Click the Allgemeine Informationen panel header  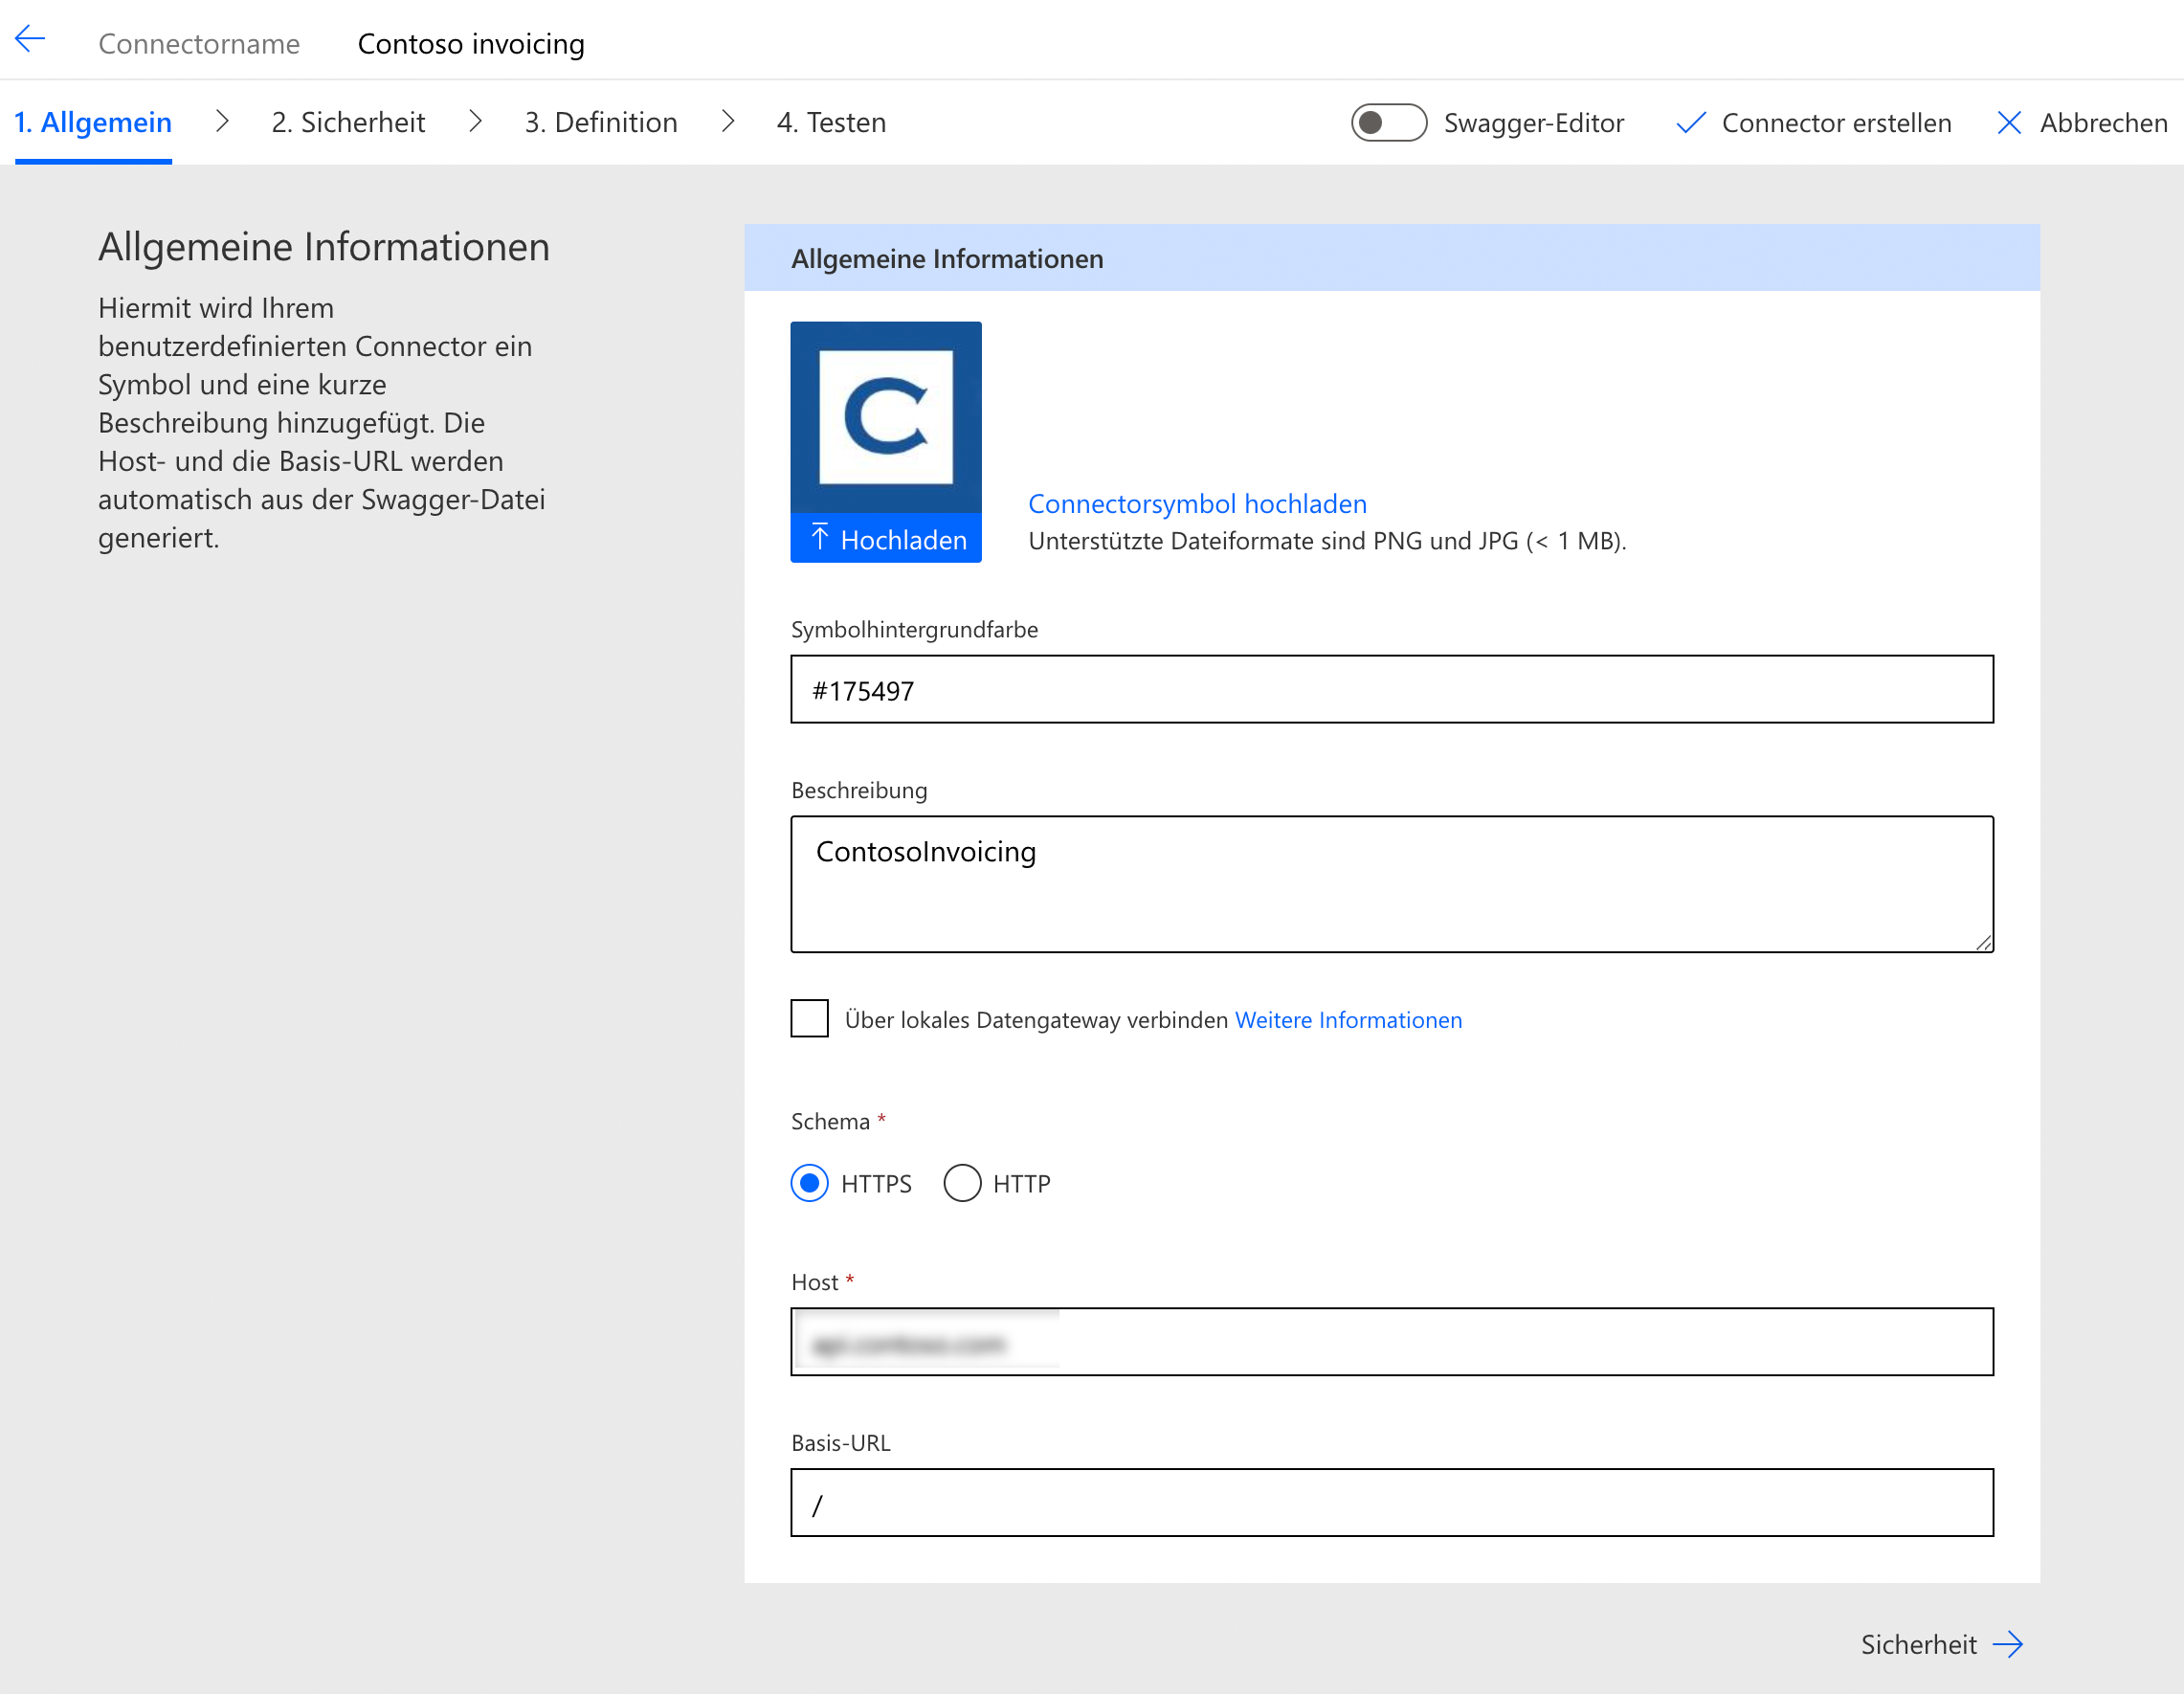(x=1392, y=258)
